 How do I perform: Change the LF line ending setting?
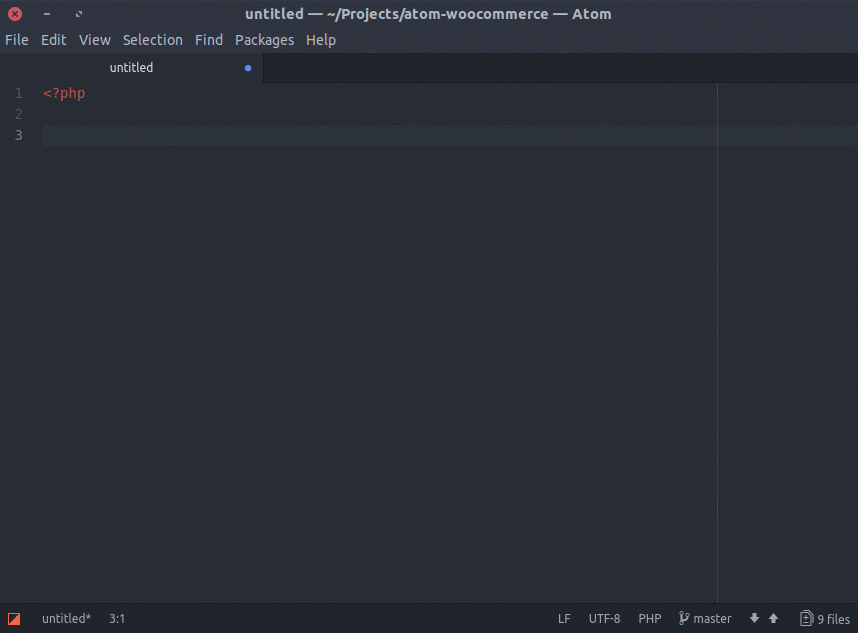tap(564, 619)
